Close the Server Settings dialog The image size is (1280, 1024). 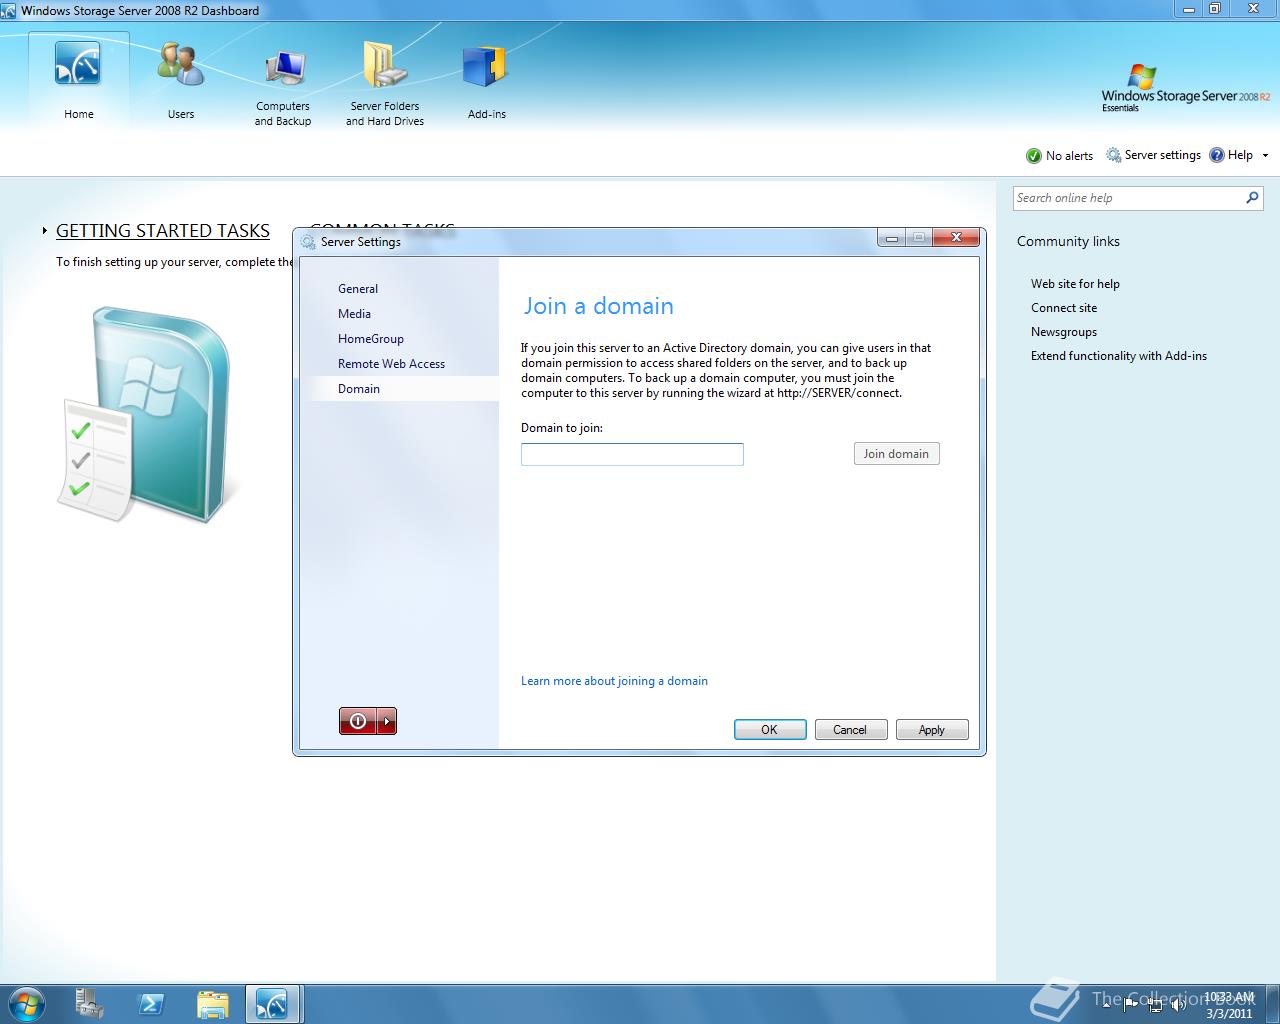(x=956, y=238)
